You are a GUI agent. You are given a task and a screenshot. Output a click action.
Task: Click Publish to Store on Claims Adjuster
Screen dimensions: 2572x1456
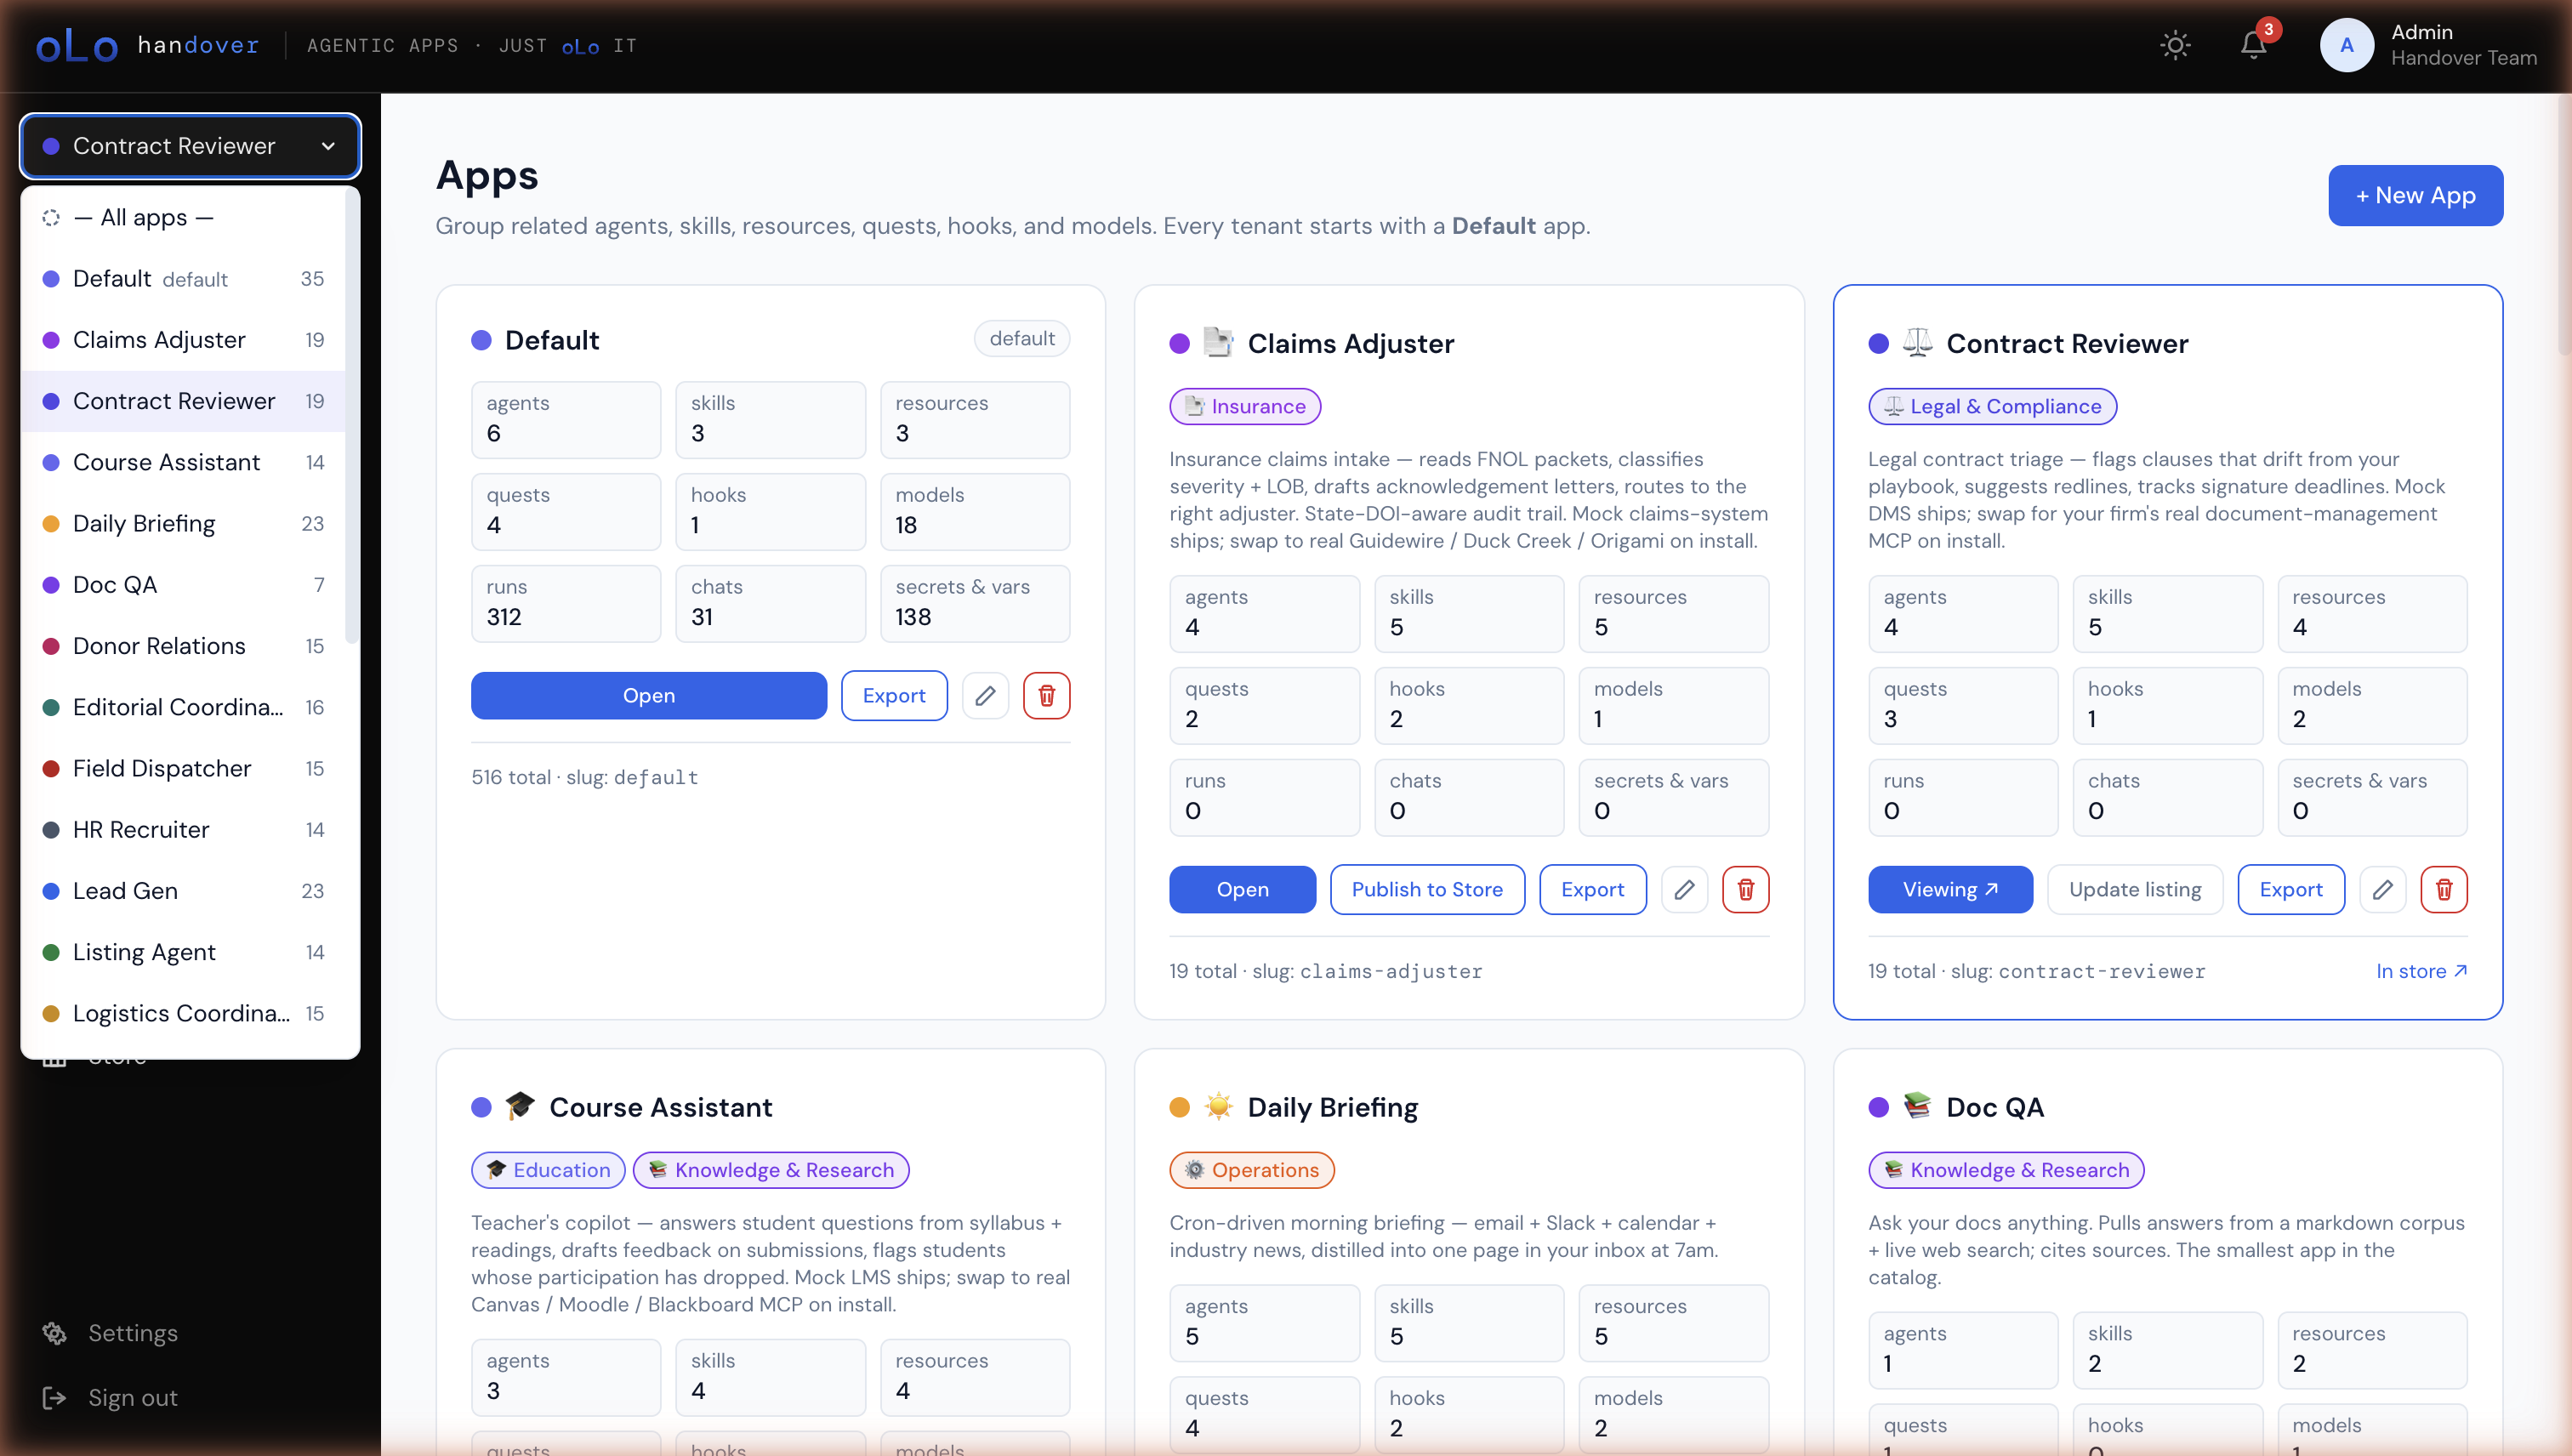point(1427,889)
